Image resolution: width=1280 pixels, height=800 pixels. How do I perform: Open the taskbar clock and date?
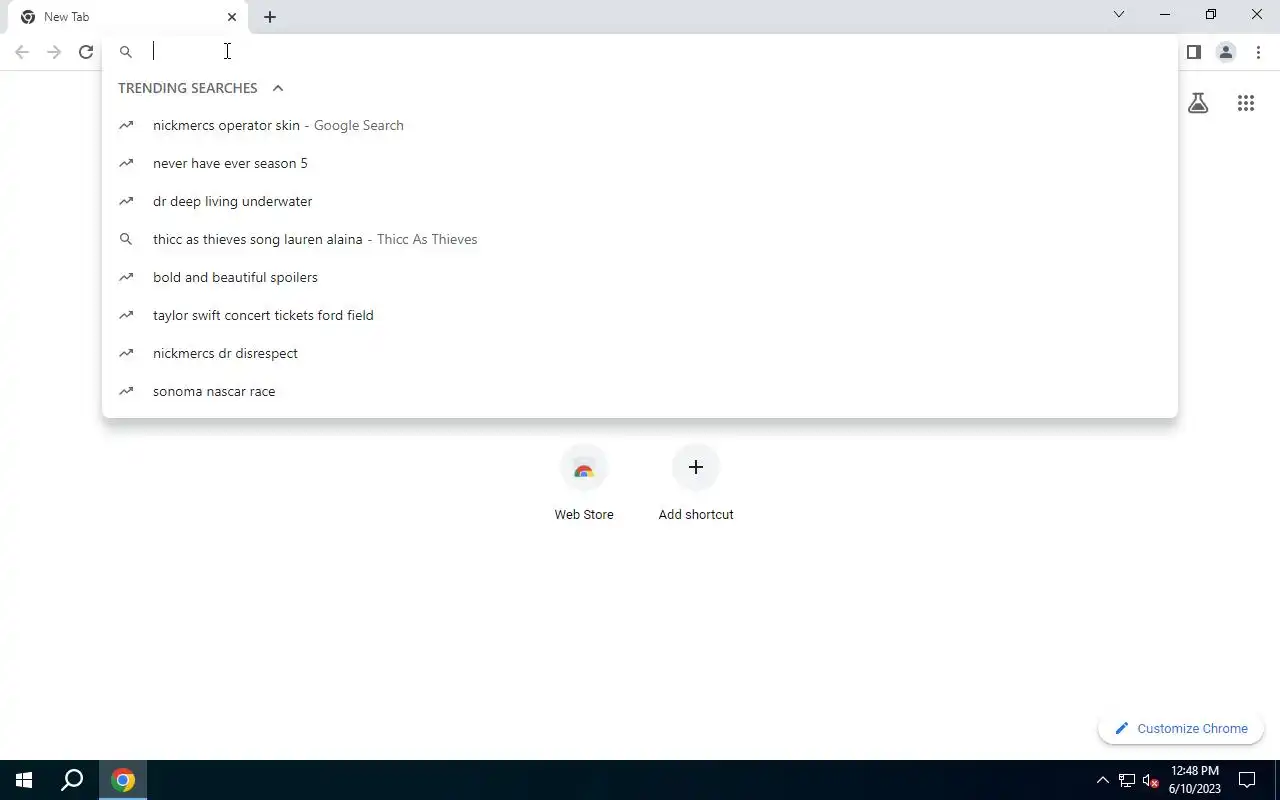coord(1195,780)
